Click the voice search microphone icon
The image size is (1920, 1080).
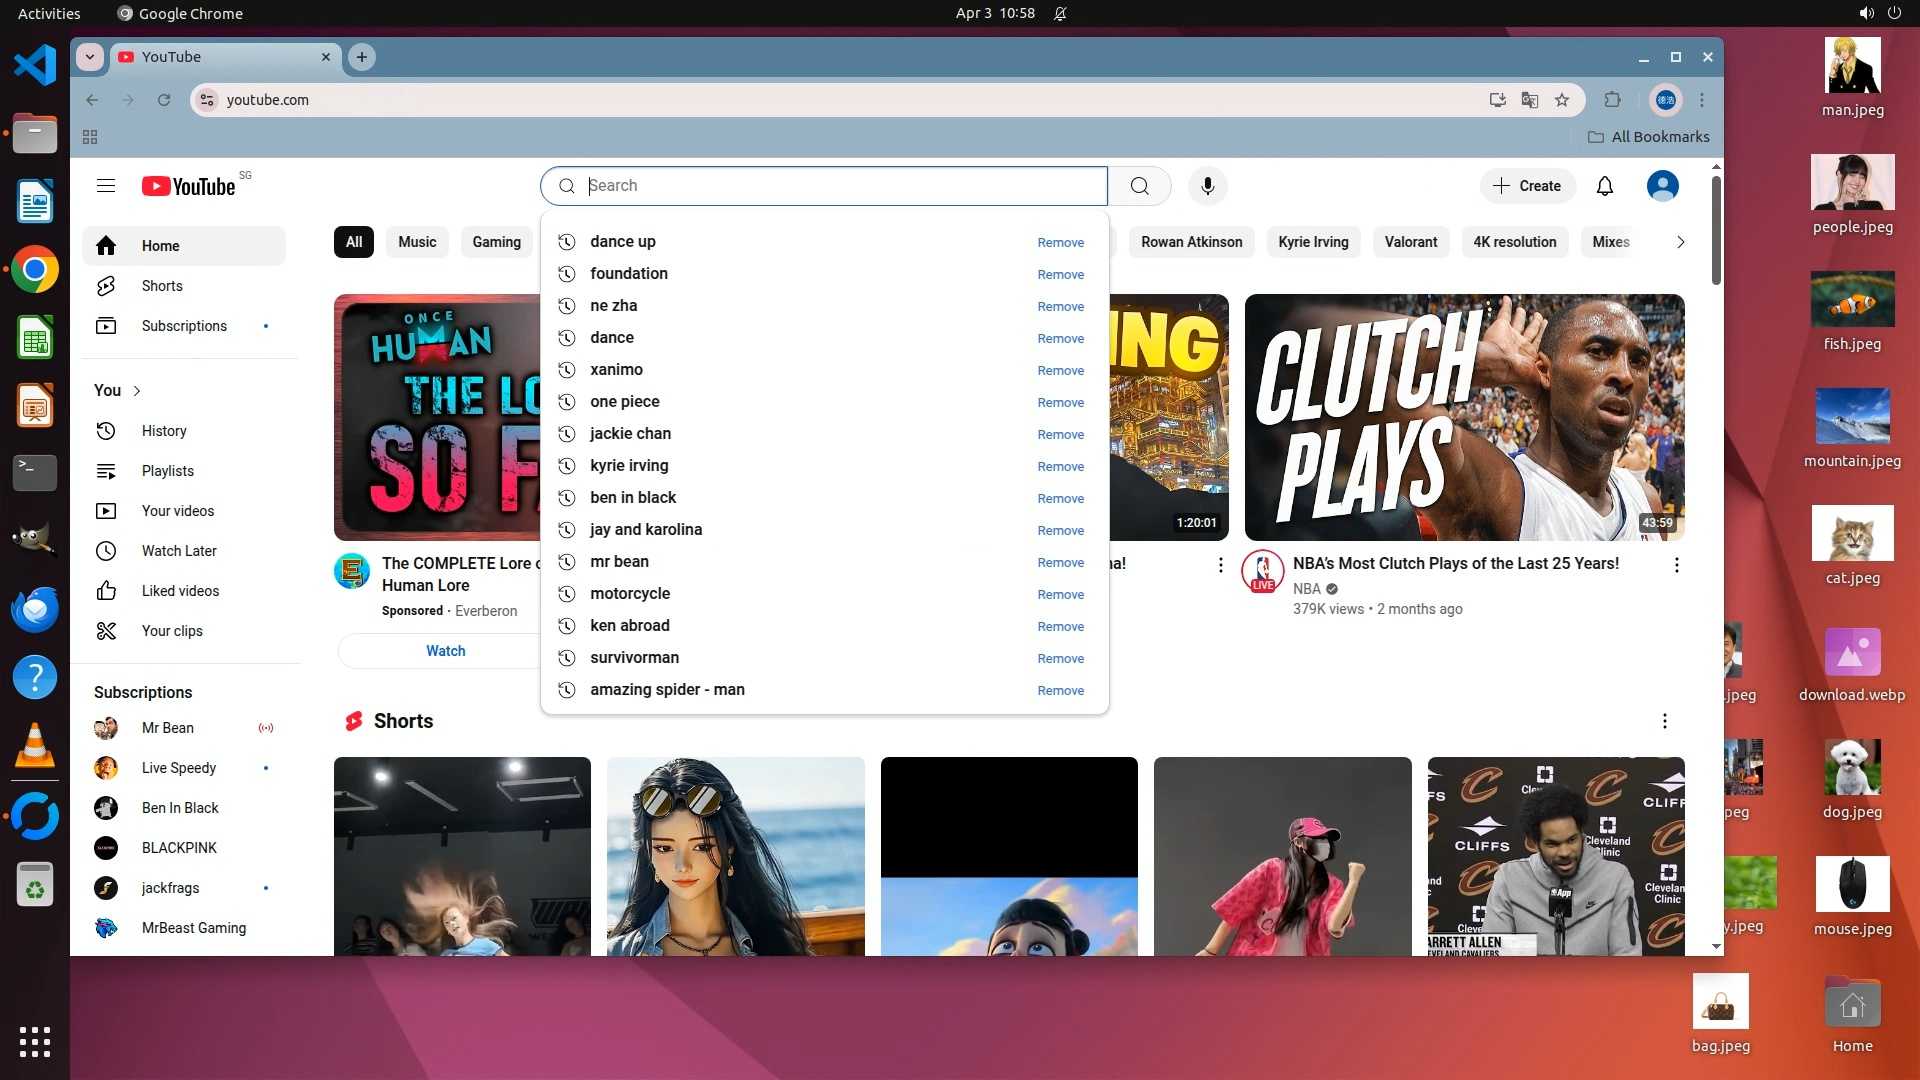[1207, 186]
